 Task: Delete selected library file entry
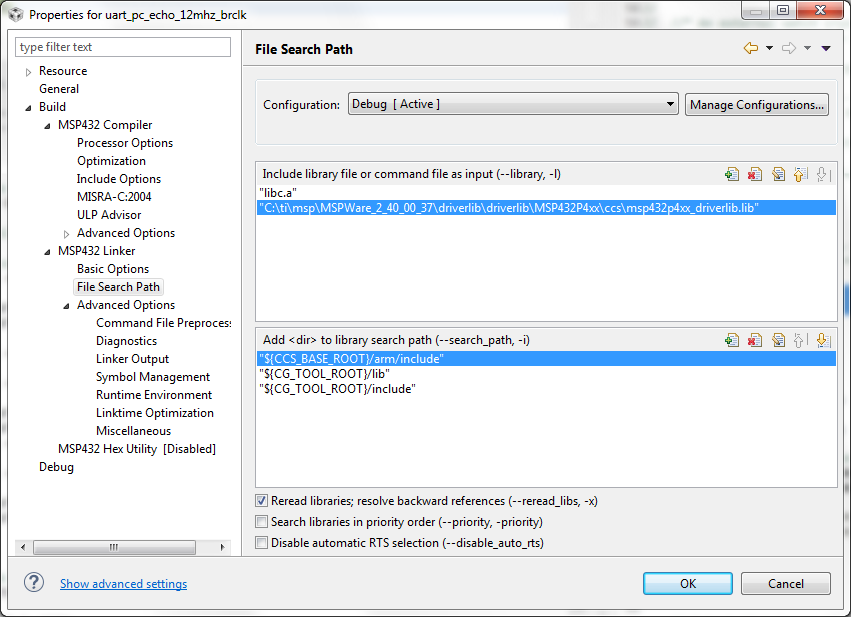click(x=755, y=174)
